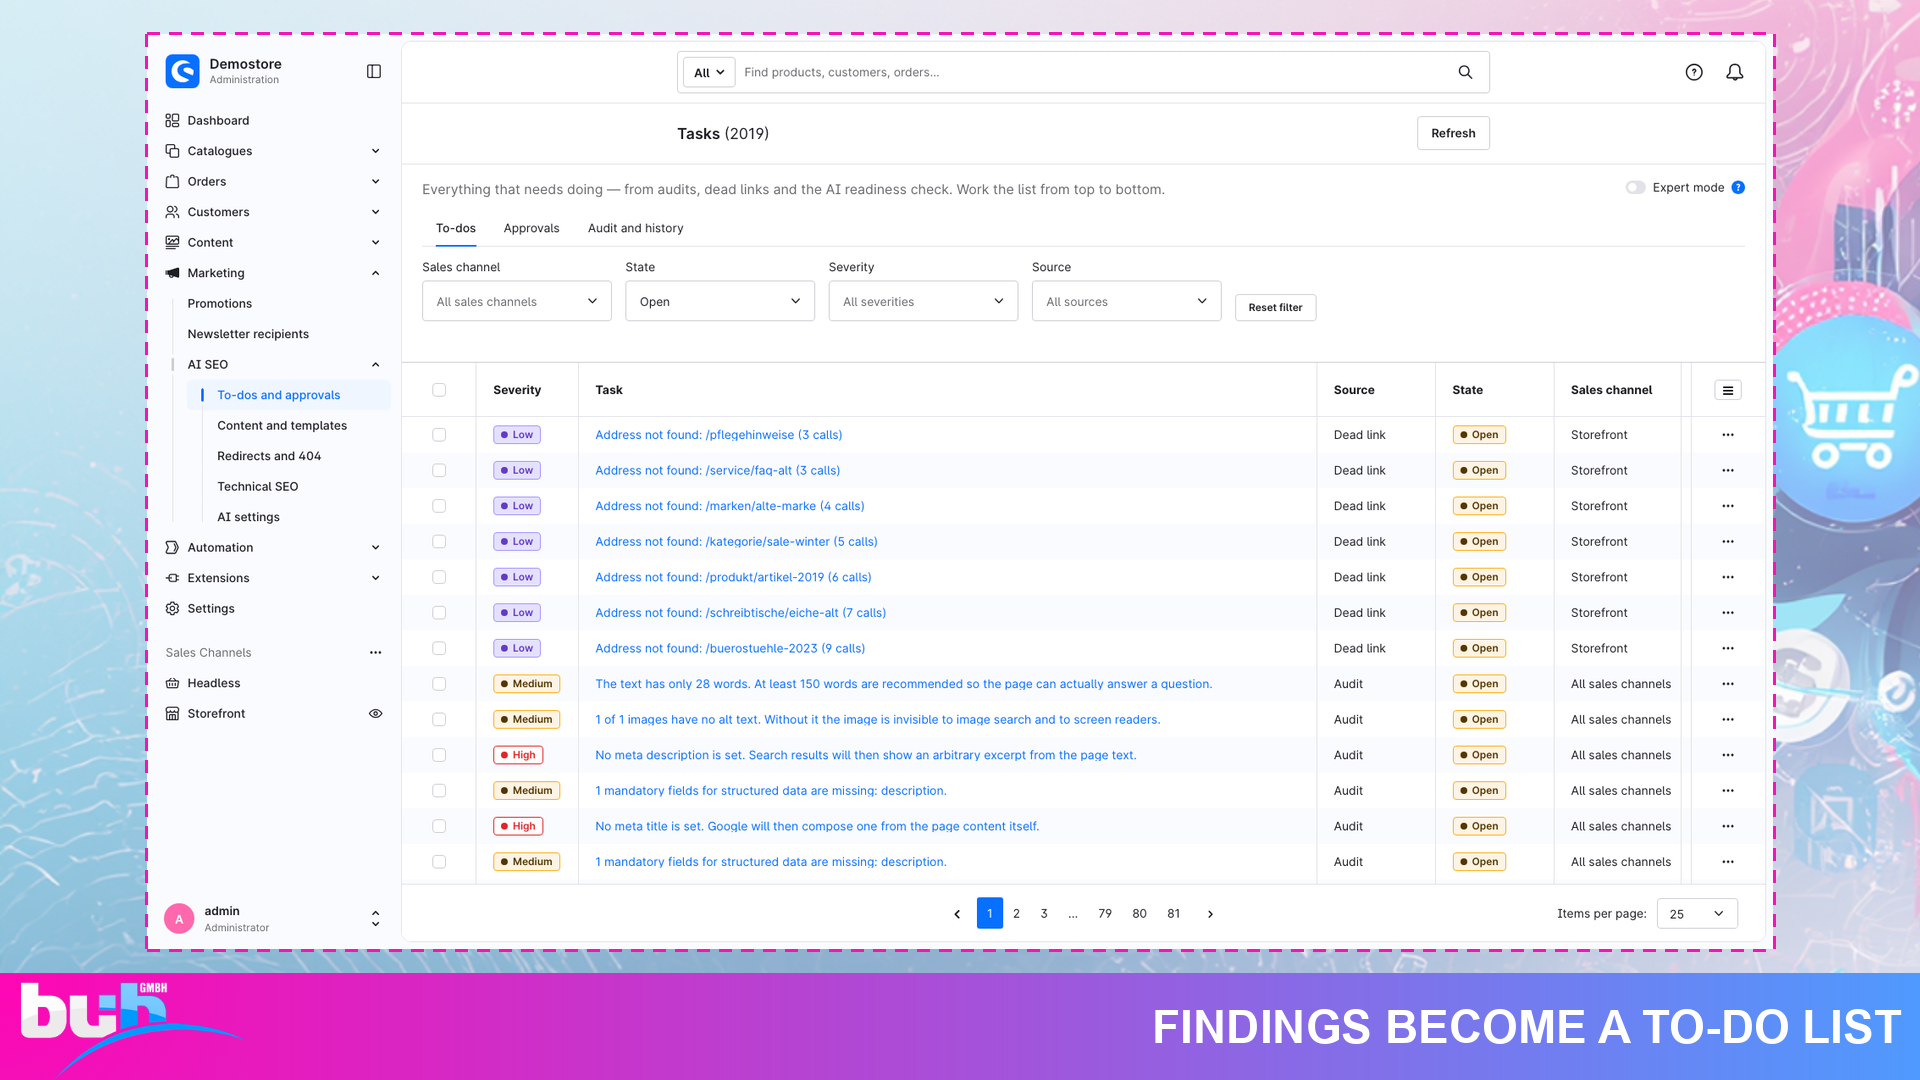This screenshot has height=1080, width=1920.
Task: Open Redirects and 404 menu item
Action: [x=269, y=456]
